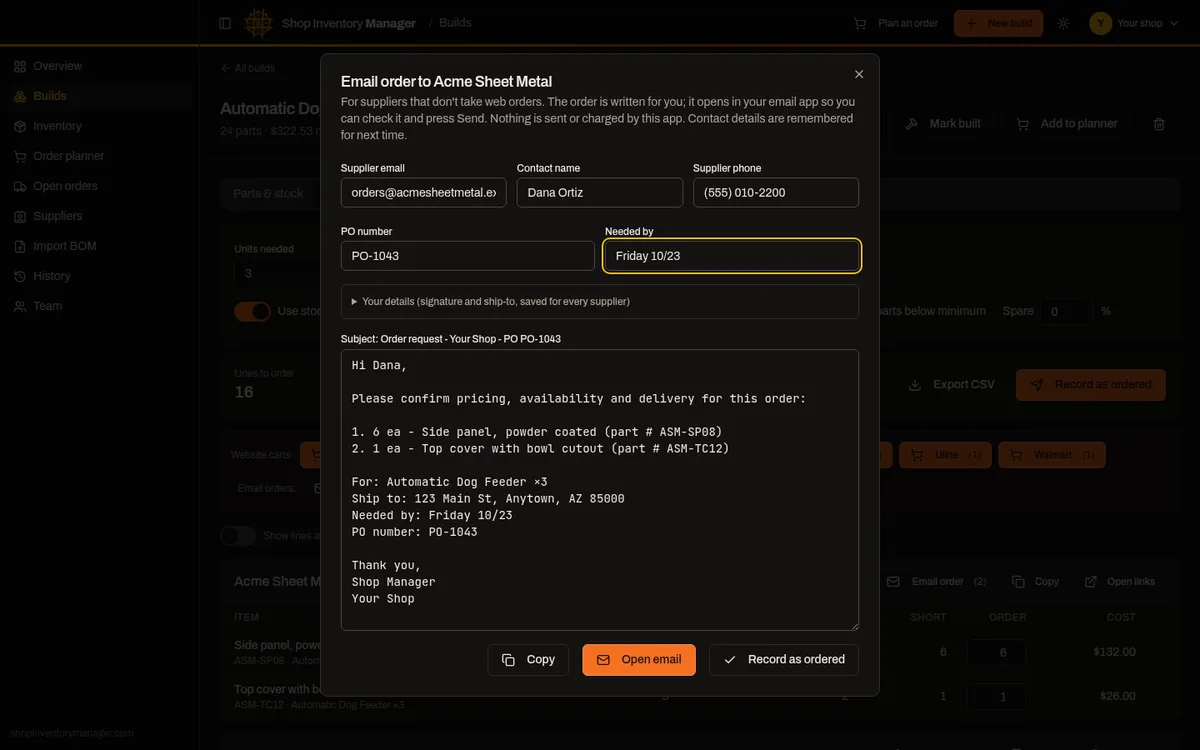Toggle the sidebar panel icon

(225, 23)
